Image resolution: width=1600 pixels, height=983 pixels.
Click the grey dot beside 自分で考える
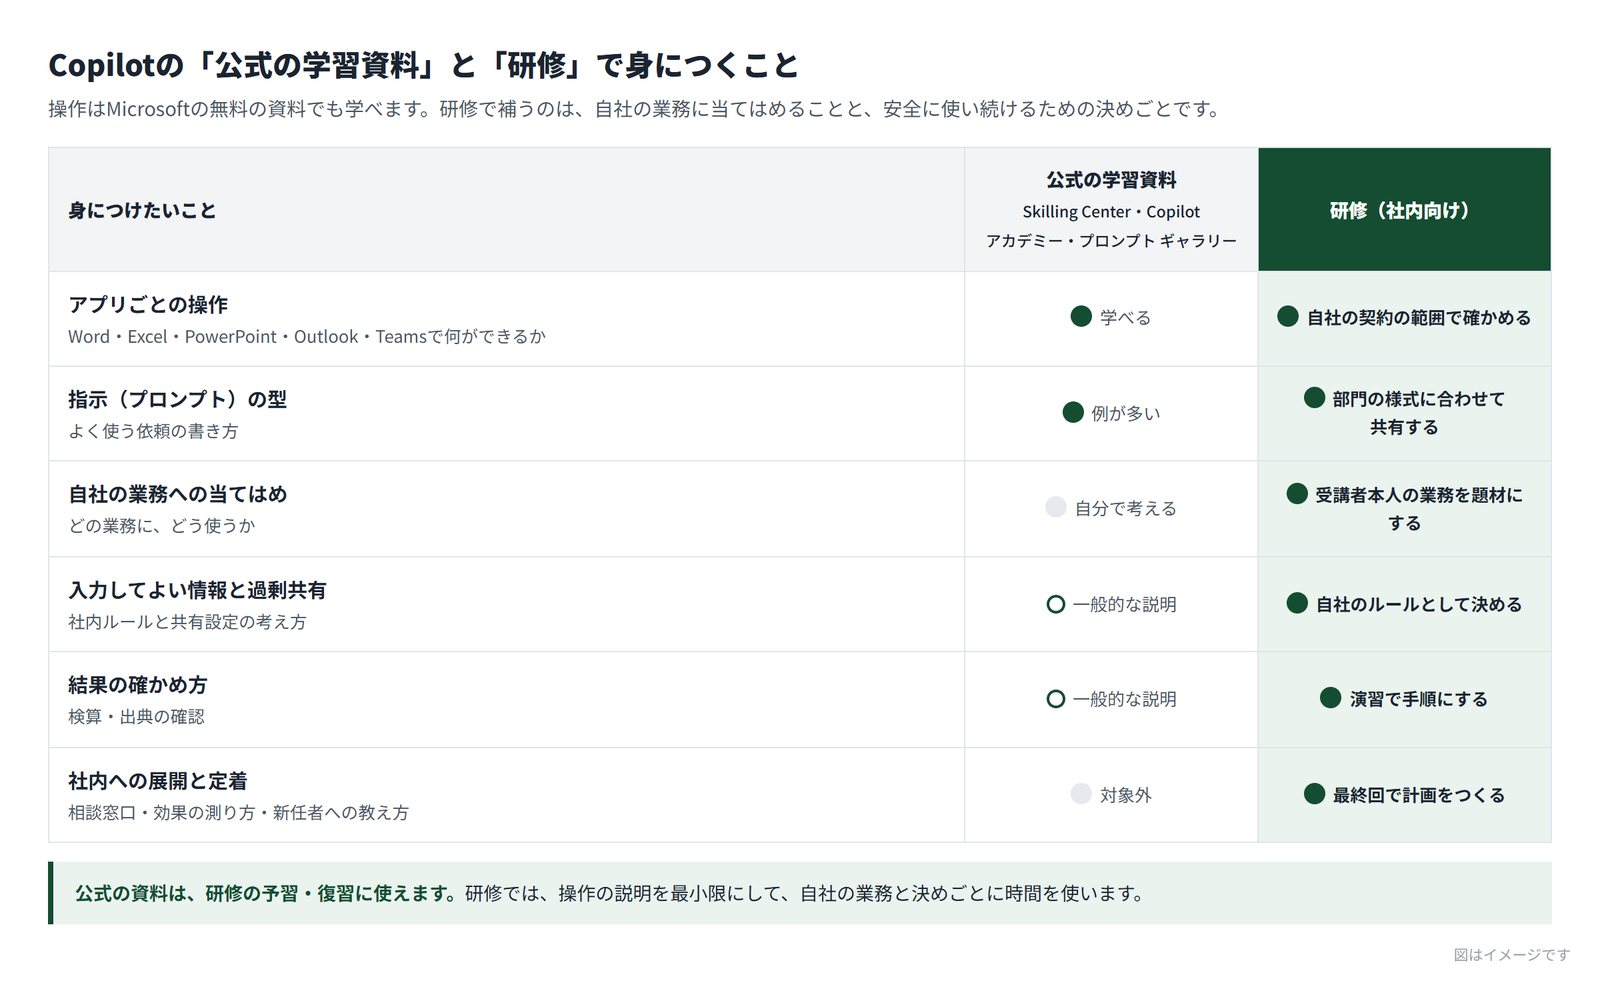point(1056,507)
